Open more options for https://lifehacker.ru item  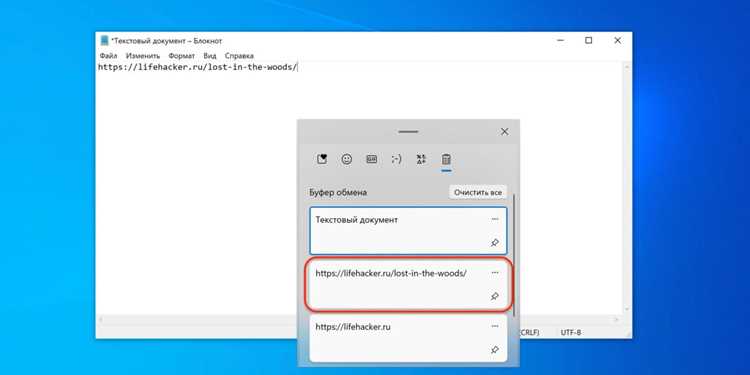495,326
